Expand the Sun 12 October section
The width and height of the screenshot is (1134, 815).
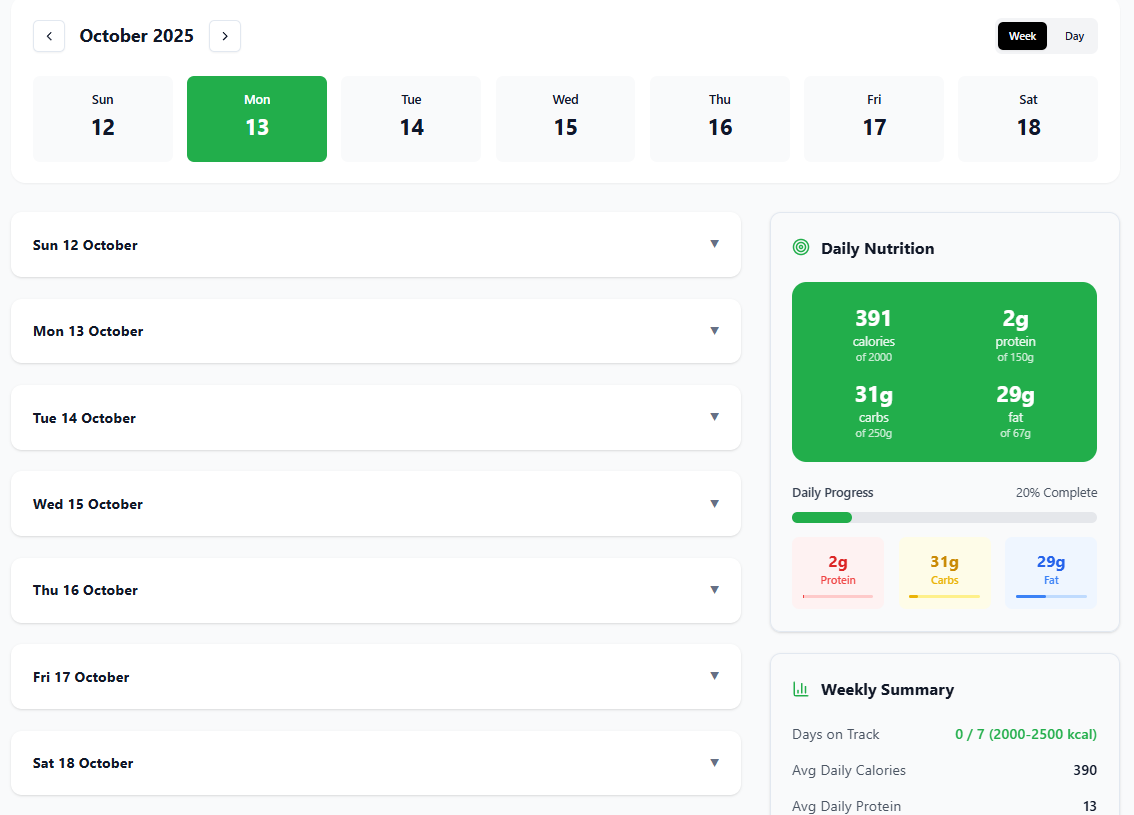tap(714, 244)
